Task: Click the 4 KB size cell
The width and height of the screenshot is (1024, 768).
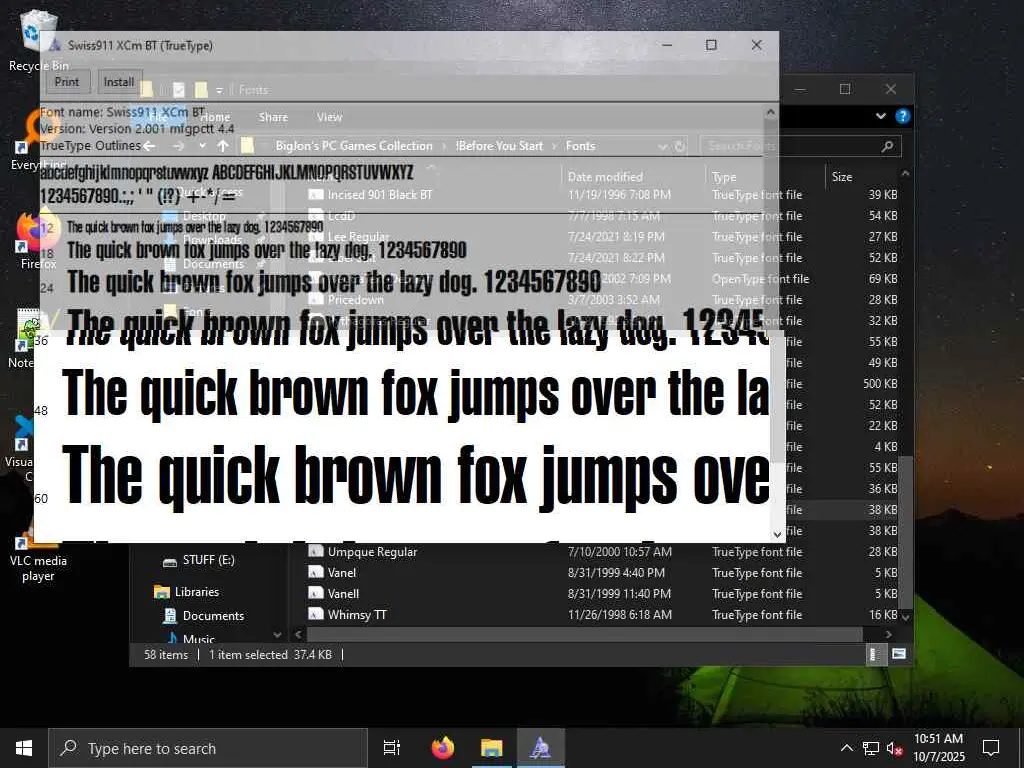Action: point(886,447)
